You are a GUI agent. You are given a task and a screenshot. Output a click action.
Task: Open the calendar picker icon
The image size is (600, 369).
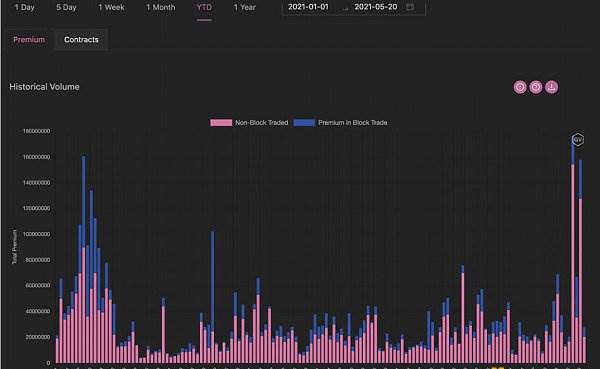coord(410,7)
